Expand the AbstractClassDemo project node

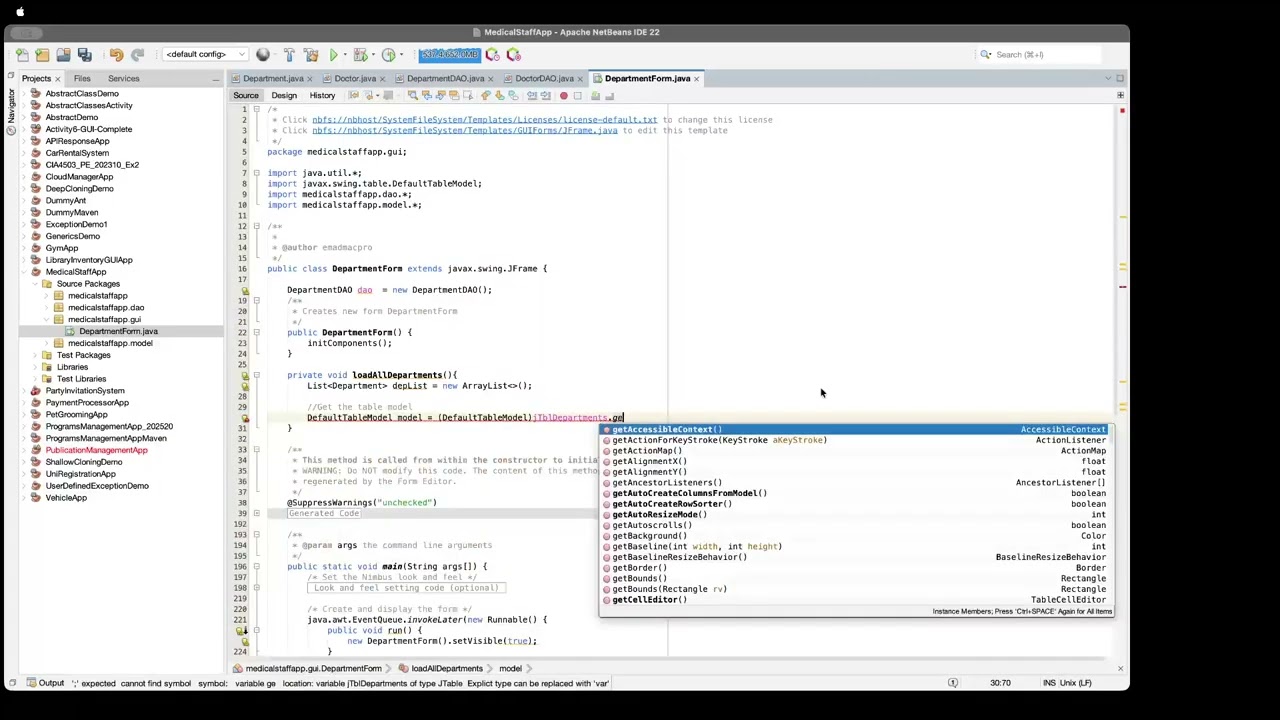tap(23, 93)
